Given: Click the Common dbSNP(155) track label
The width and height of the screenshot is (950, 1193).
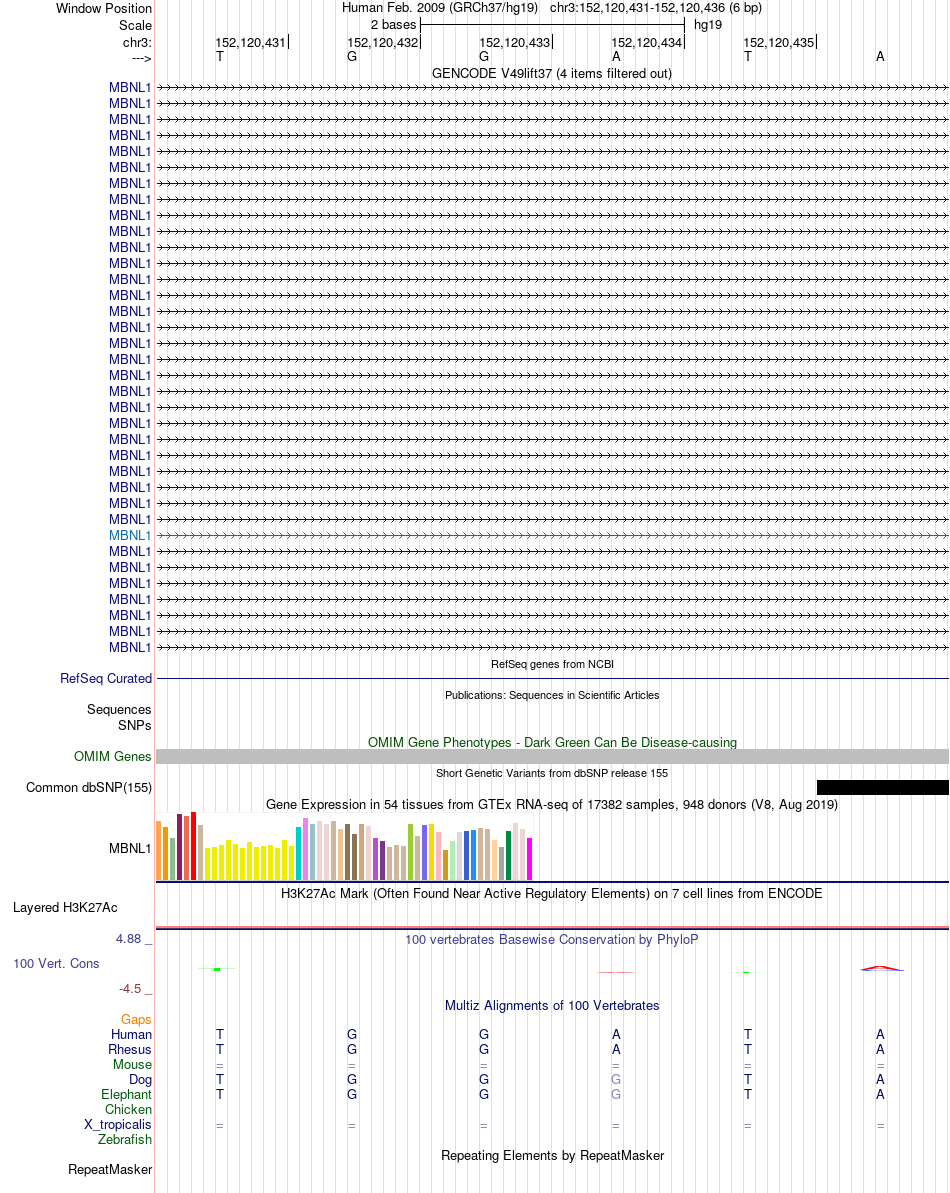Looking at the screenshot, I should 89,787.
